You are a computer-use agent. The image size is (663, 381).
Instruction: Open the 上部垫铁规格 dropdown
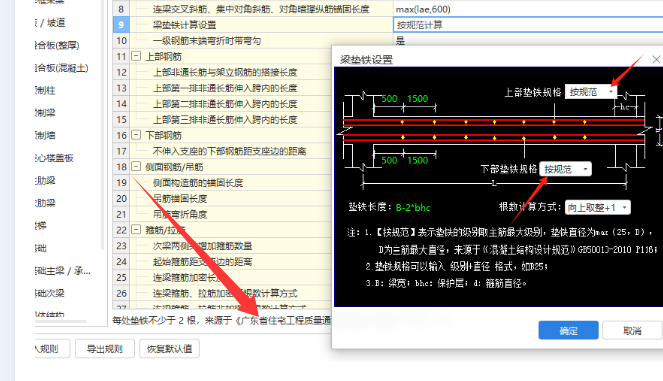pos(591,92)
